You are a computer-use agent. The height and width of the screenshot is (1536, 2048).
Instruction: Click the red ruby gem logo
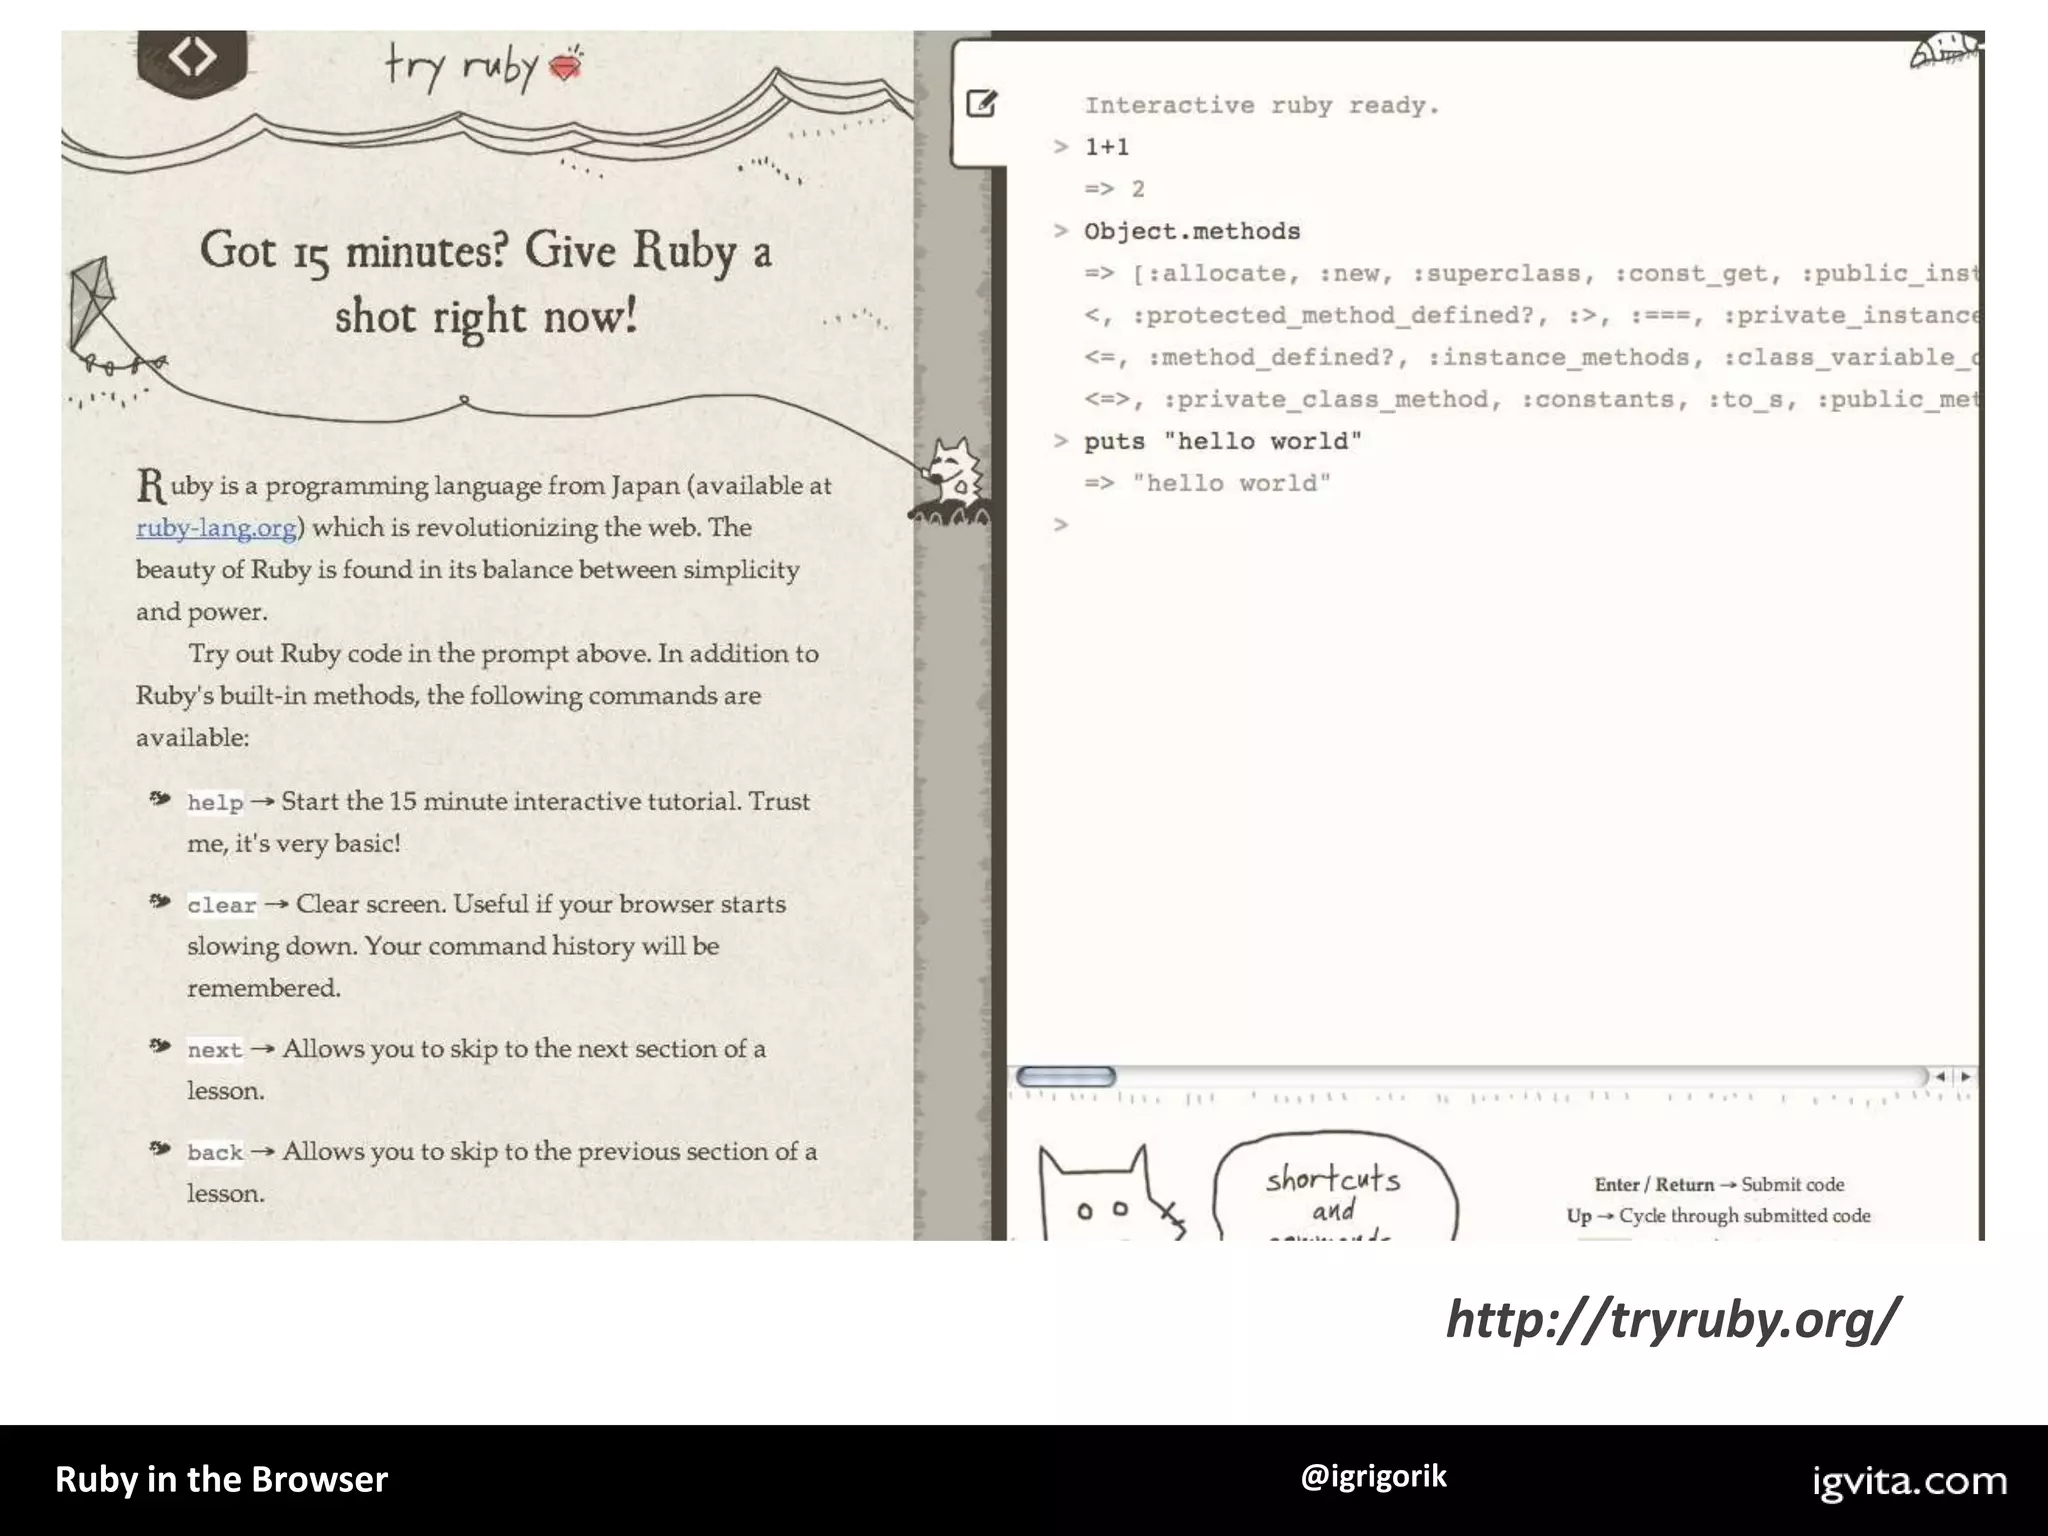coord(567,65)
